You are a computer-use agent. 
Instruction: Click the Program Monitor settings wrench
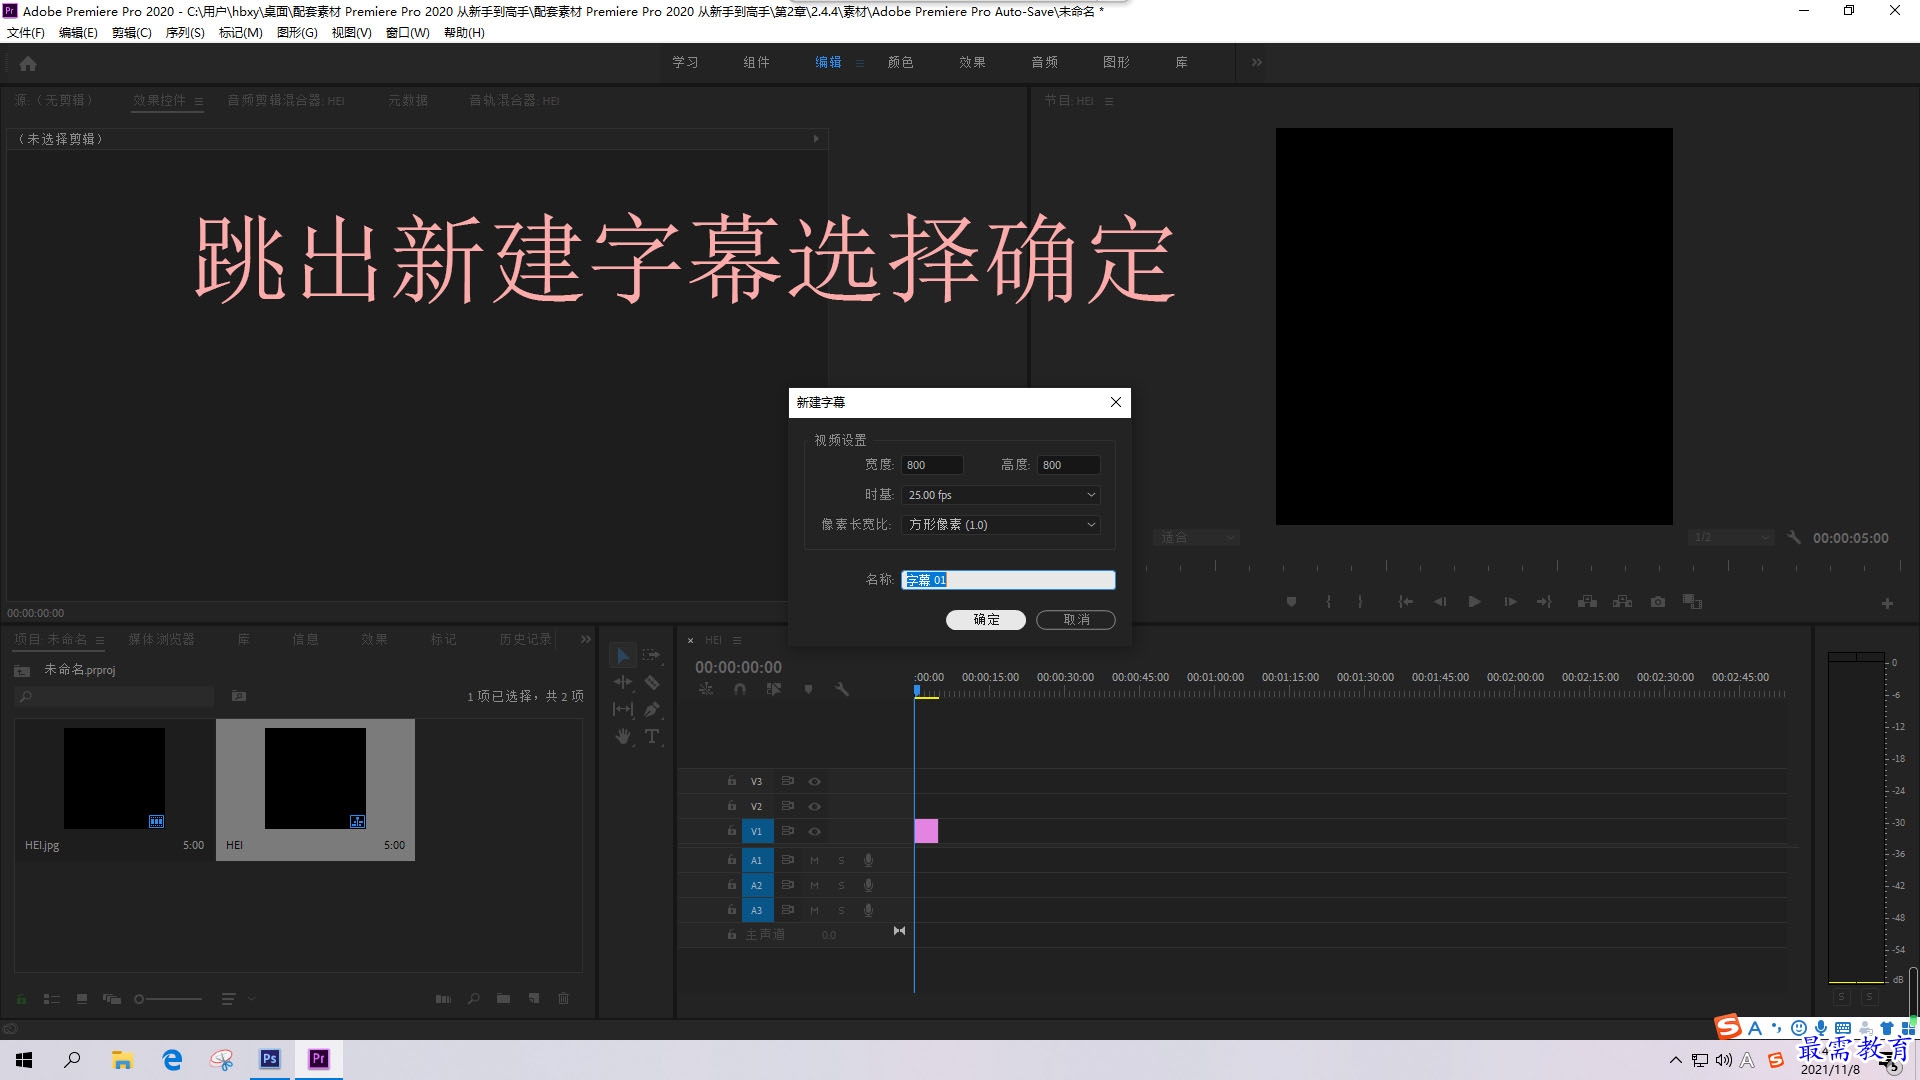tap(1794, 538)
